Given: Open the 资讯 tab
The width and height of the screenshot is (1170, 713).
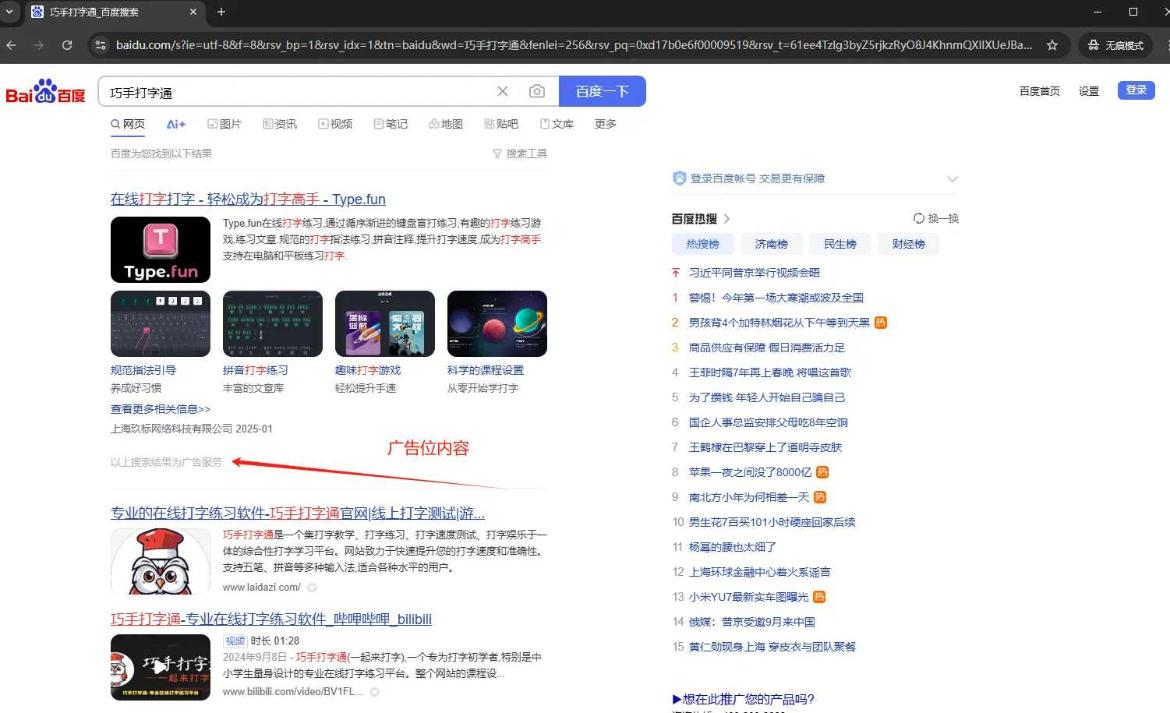Looking at the screenshot, I should [280, 124].
